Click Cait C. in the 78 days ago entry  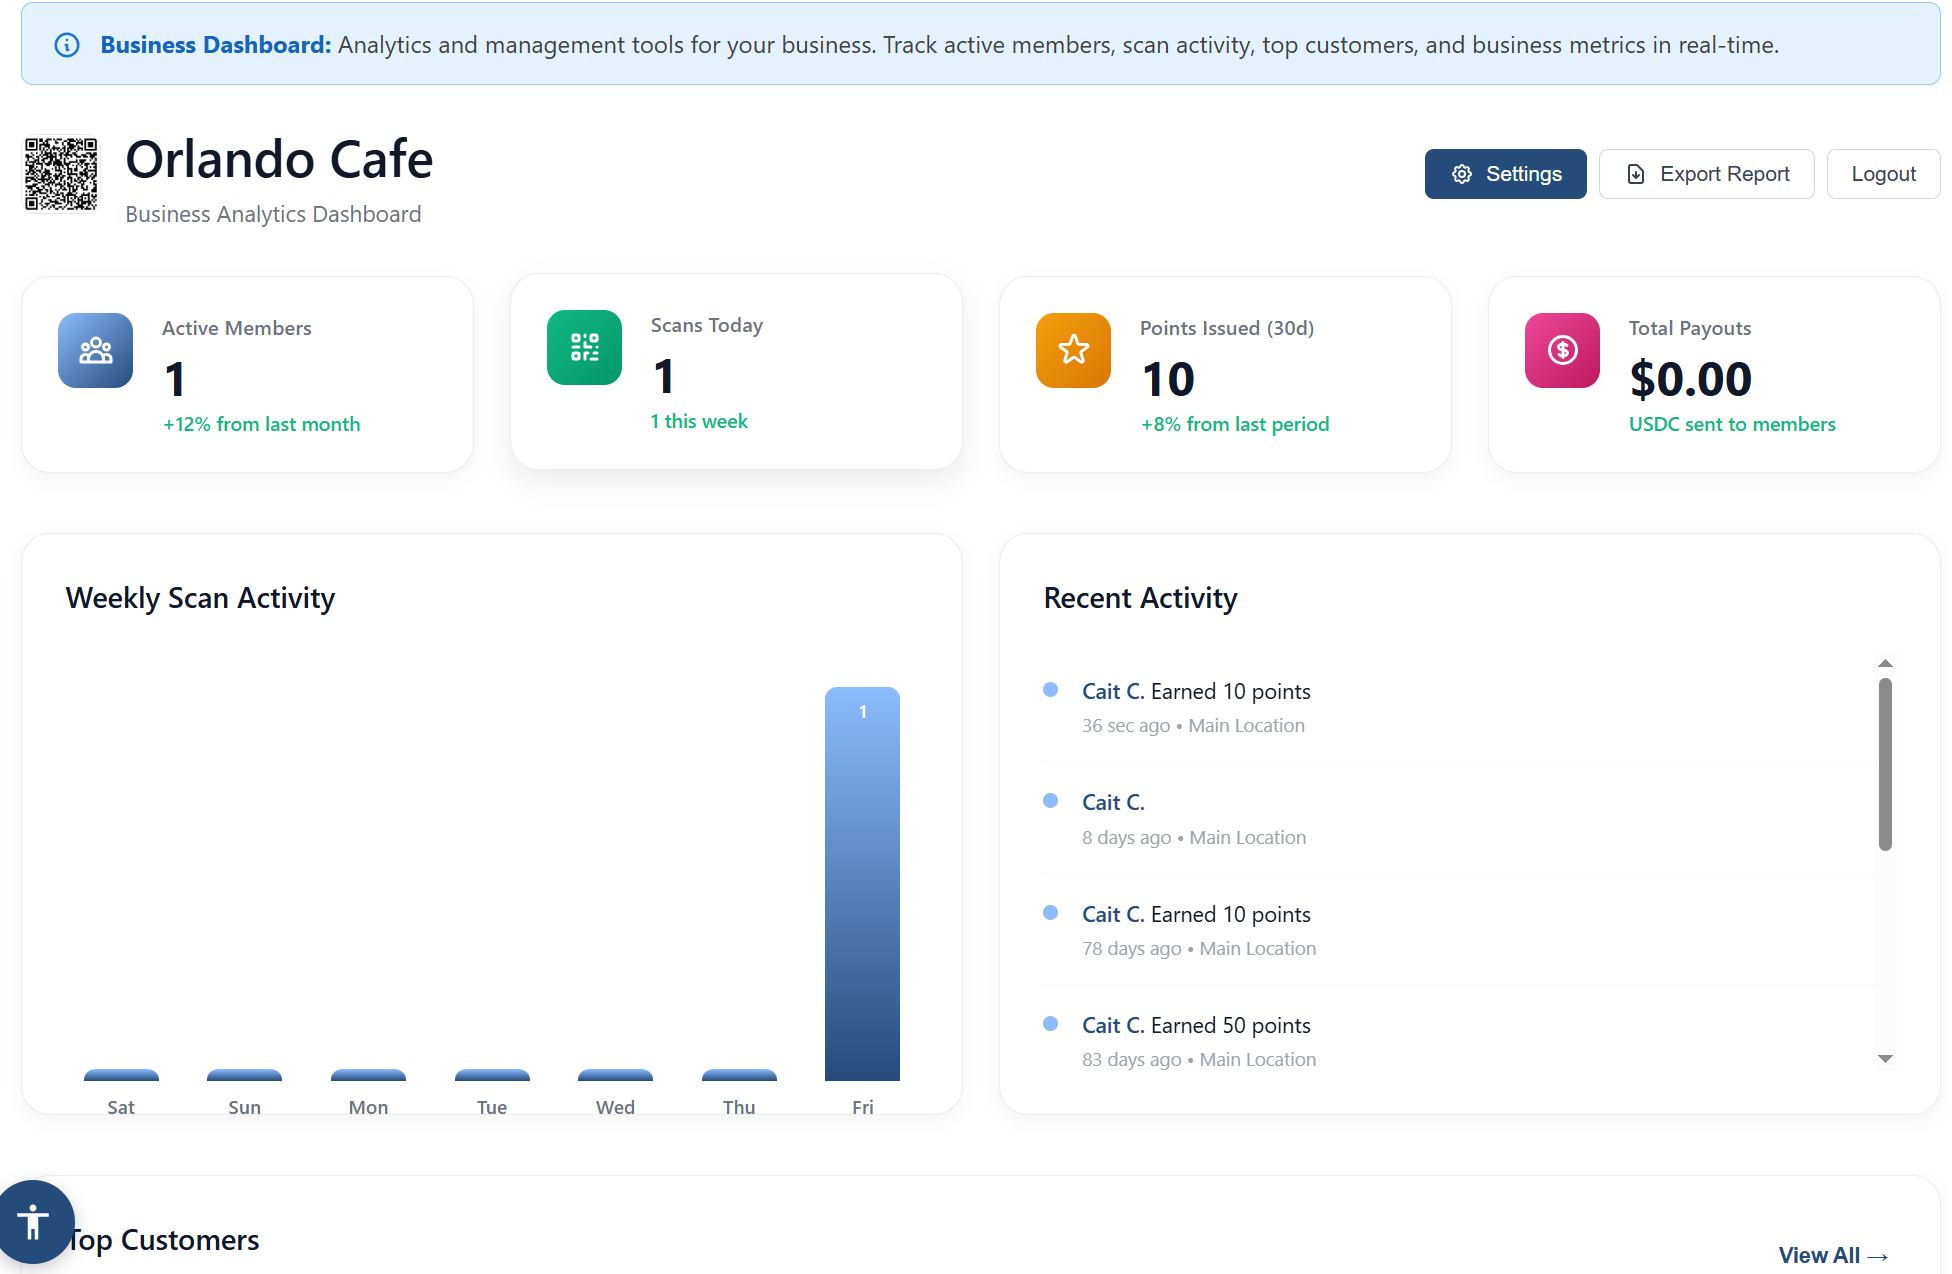[x=1113, y=914]
